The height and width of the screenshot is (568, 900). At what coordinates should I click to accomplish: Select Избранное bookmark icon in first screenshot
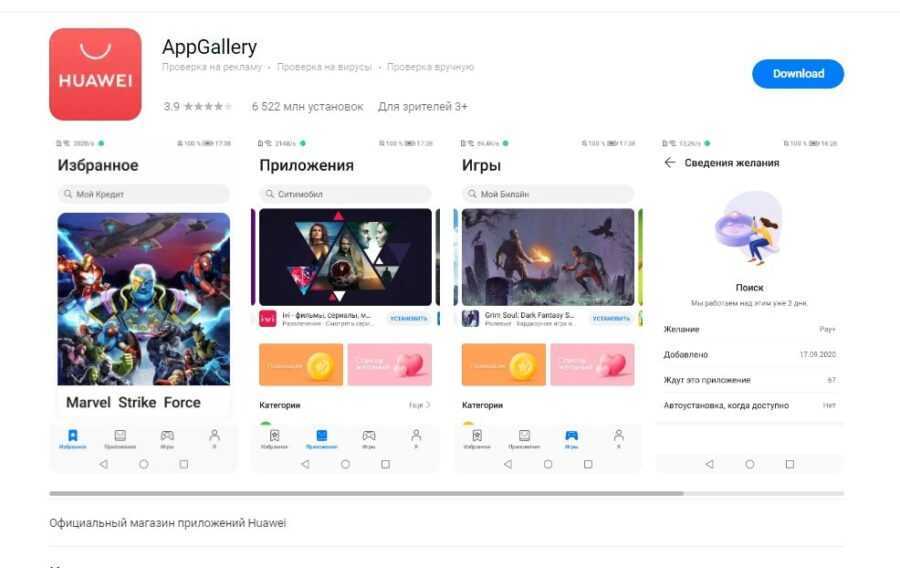pyautogui.click(x=73, y=435)
